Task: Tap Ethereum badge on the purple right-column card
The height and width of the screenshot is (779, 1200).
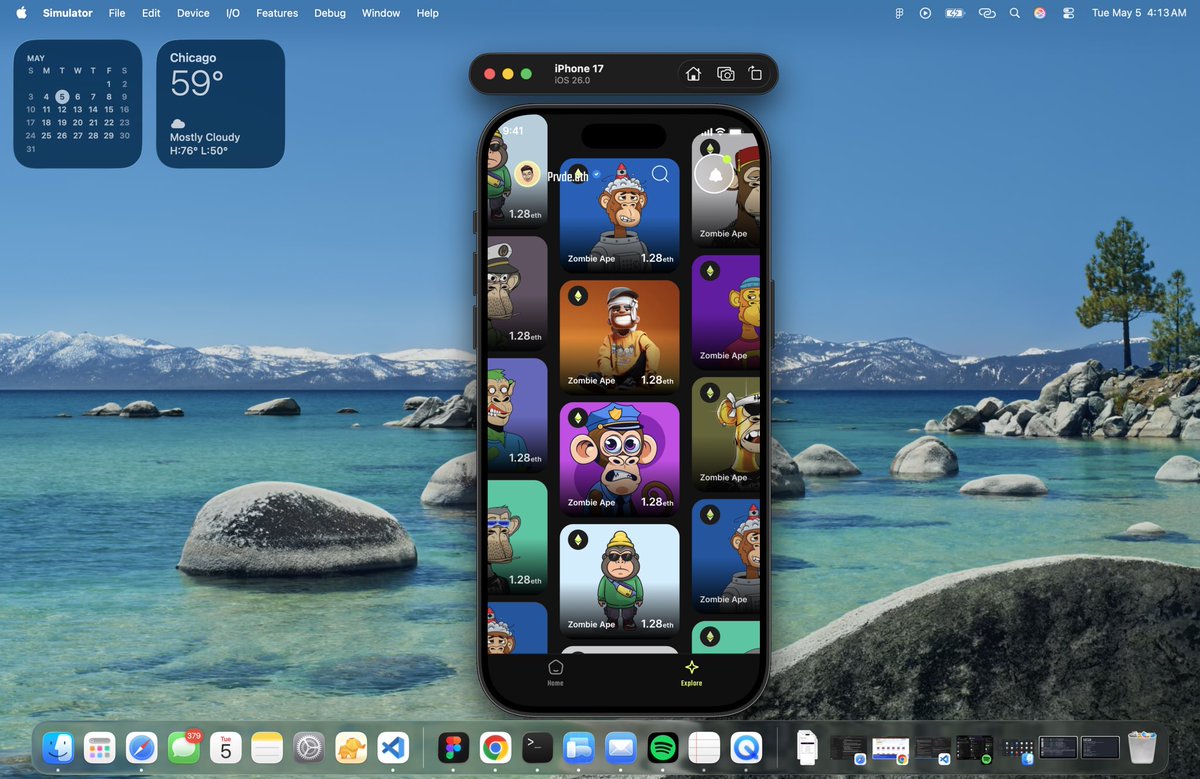Action: click(x=710, y=271)
